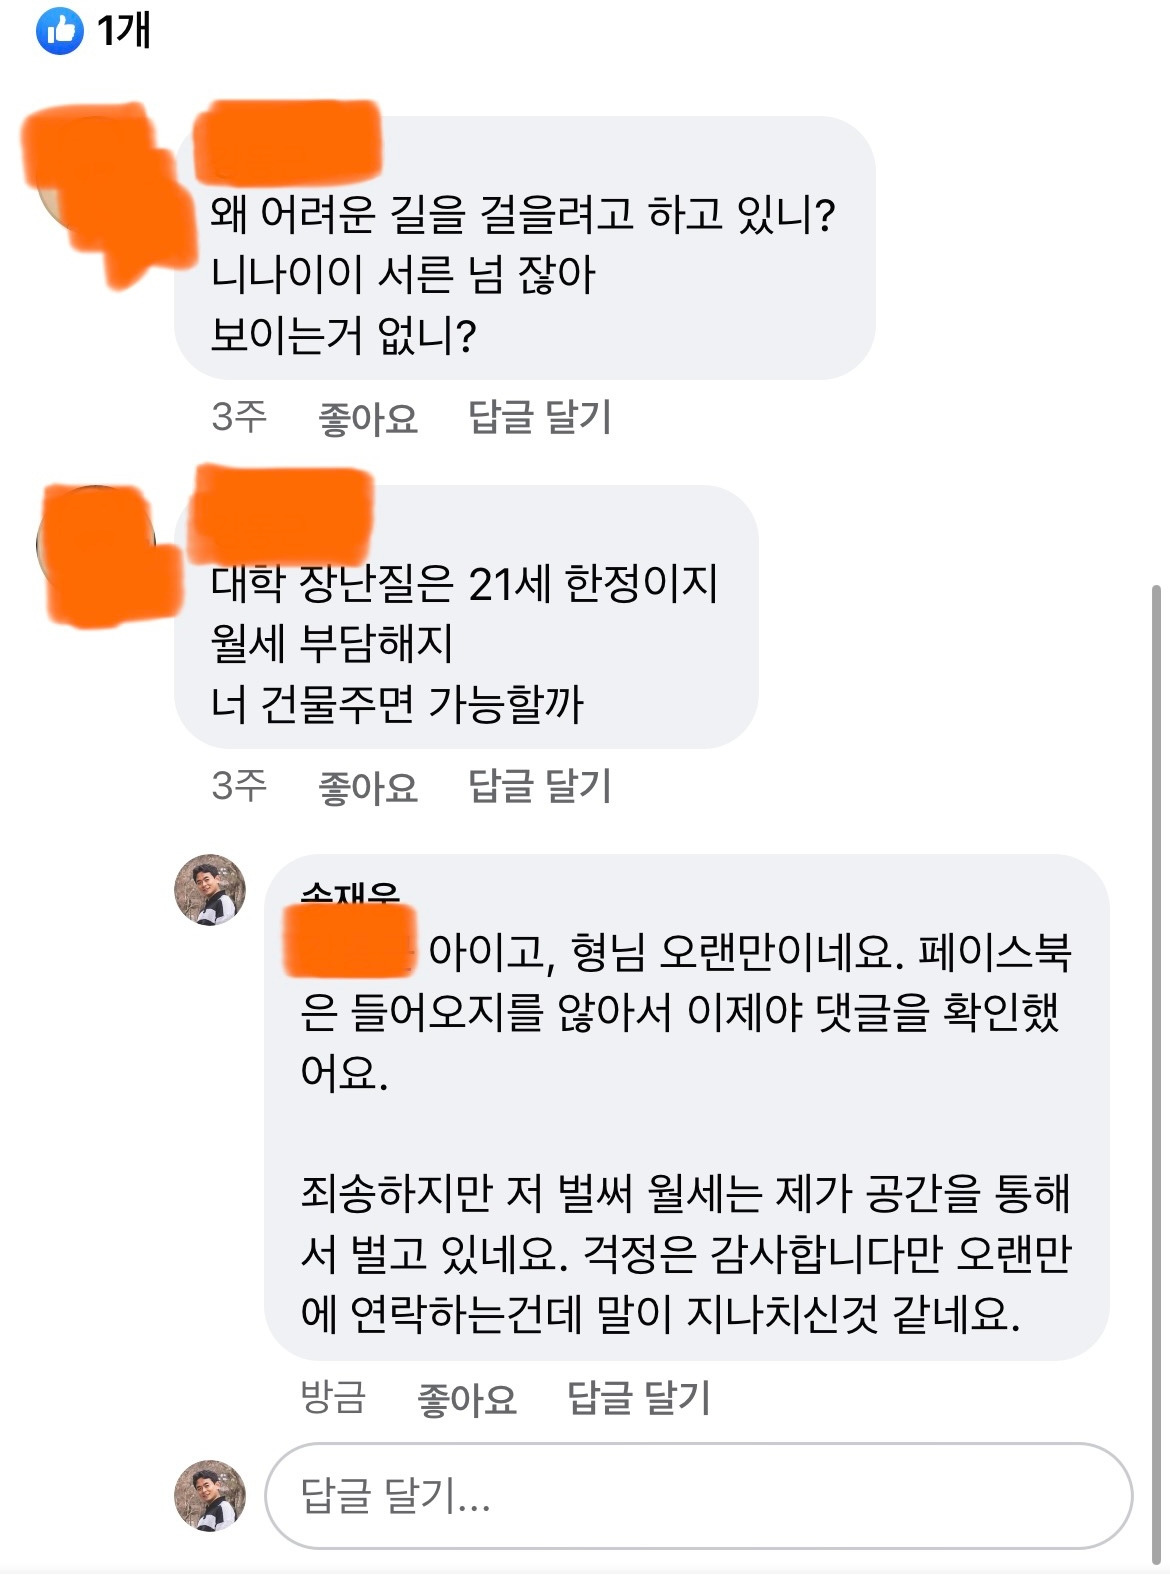The height and width of the screenshot is (1583, 1170).
Task: Click the redacted mention tag in the reply
Action: click(x=350, y=942)
